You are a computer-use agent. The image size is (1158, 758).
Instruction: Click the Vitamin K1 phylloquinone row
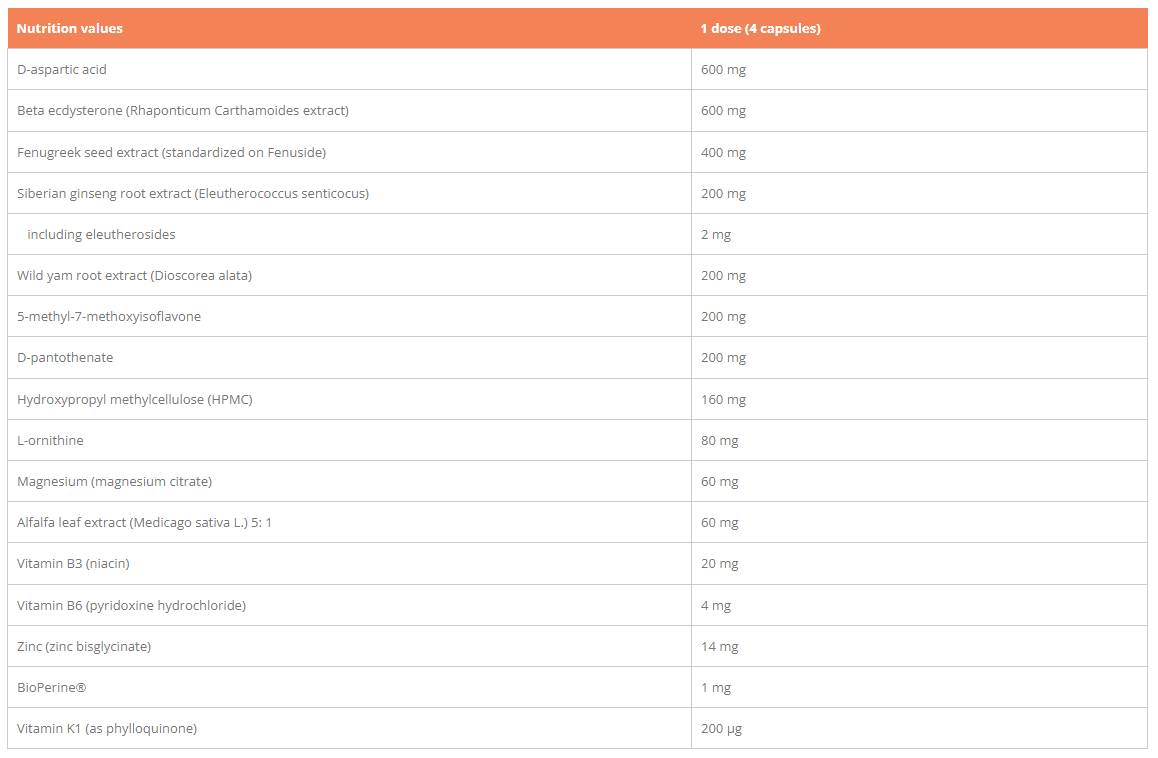click(107, 729)
